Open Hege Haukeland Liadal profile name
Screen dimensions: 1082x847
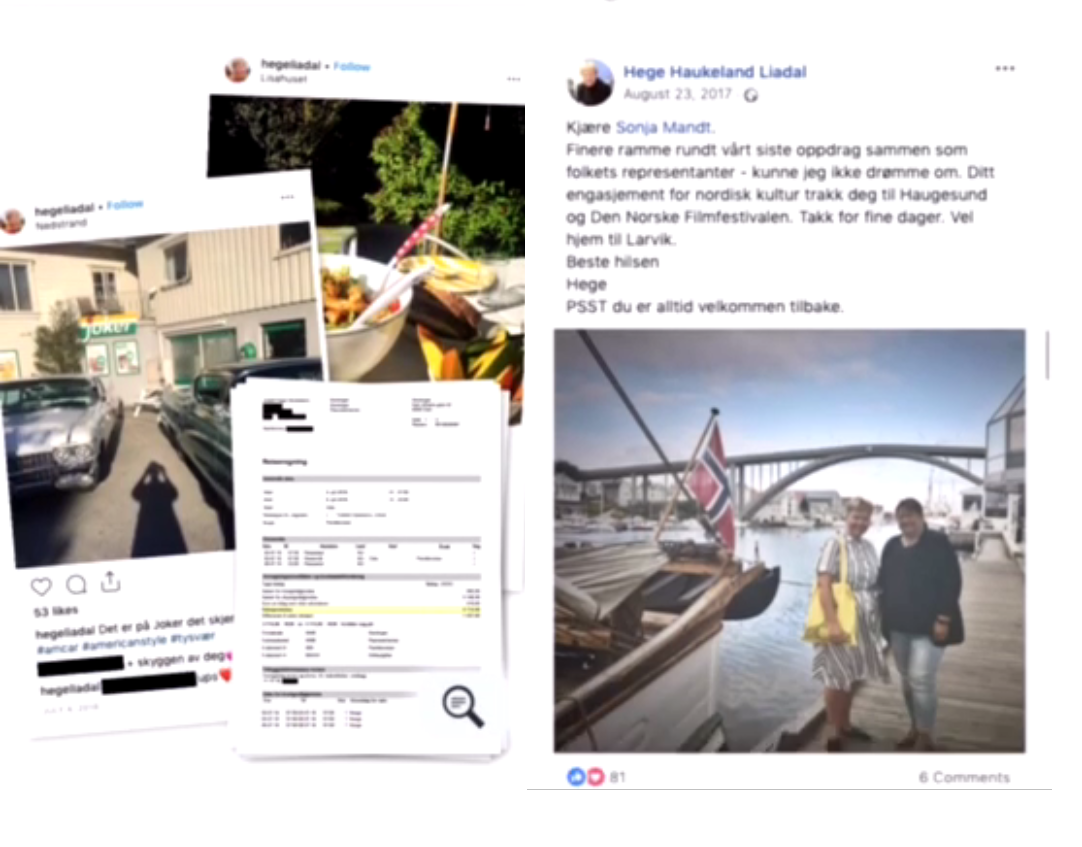[715, 72]
